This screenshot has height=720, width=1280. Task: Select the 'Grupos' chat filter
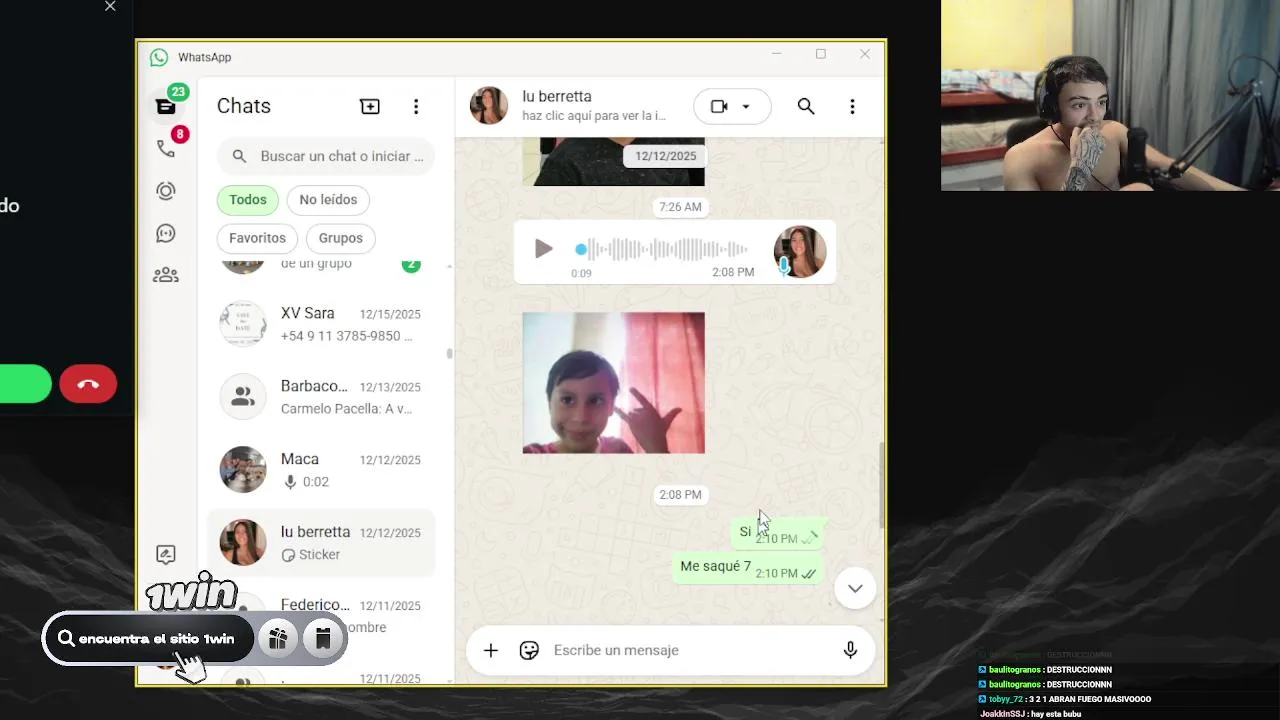click(341, 238)
